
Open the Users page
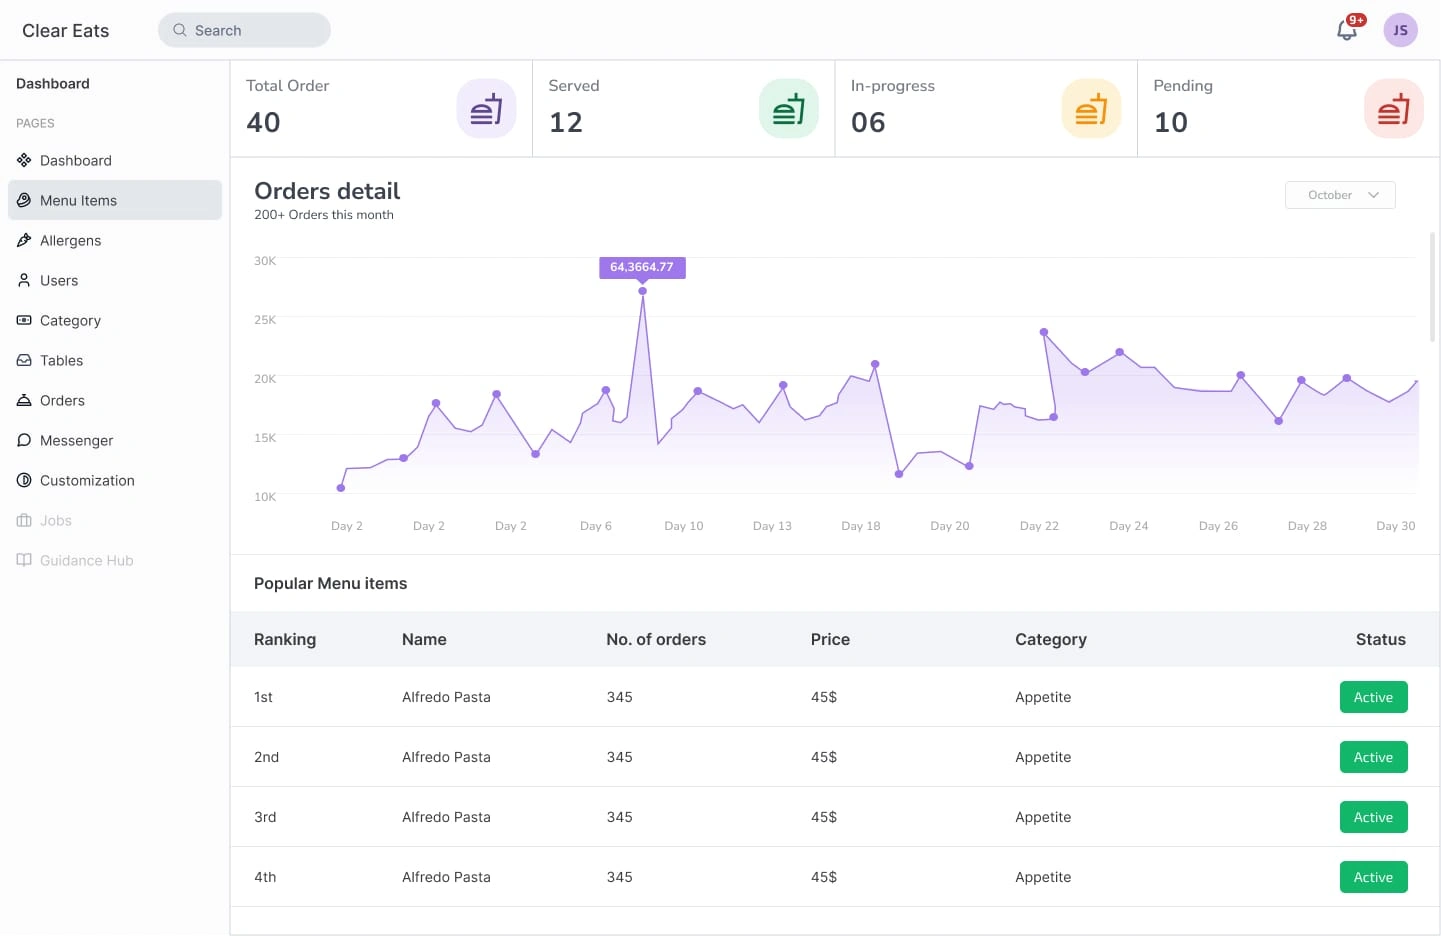click(115, 280)
